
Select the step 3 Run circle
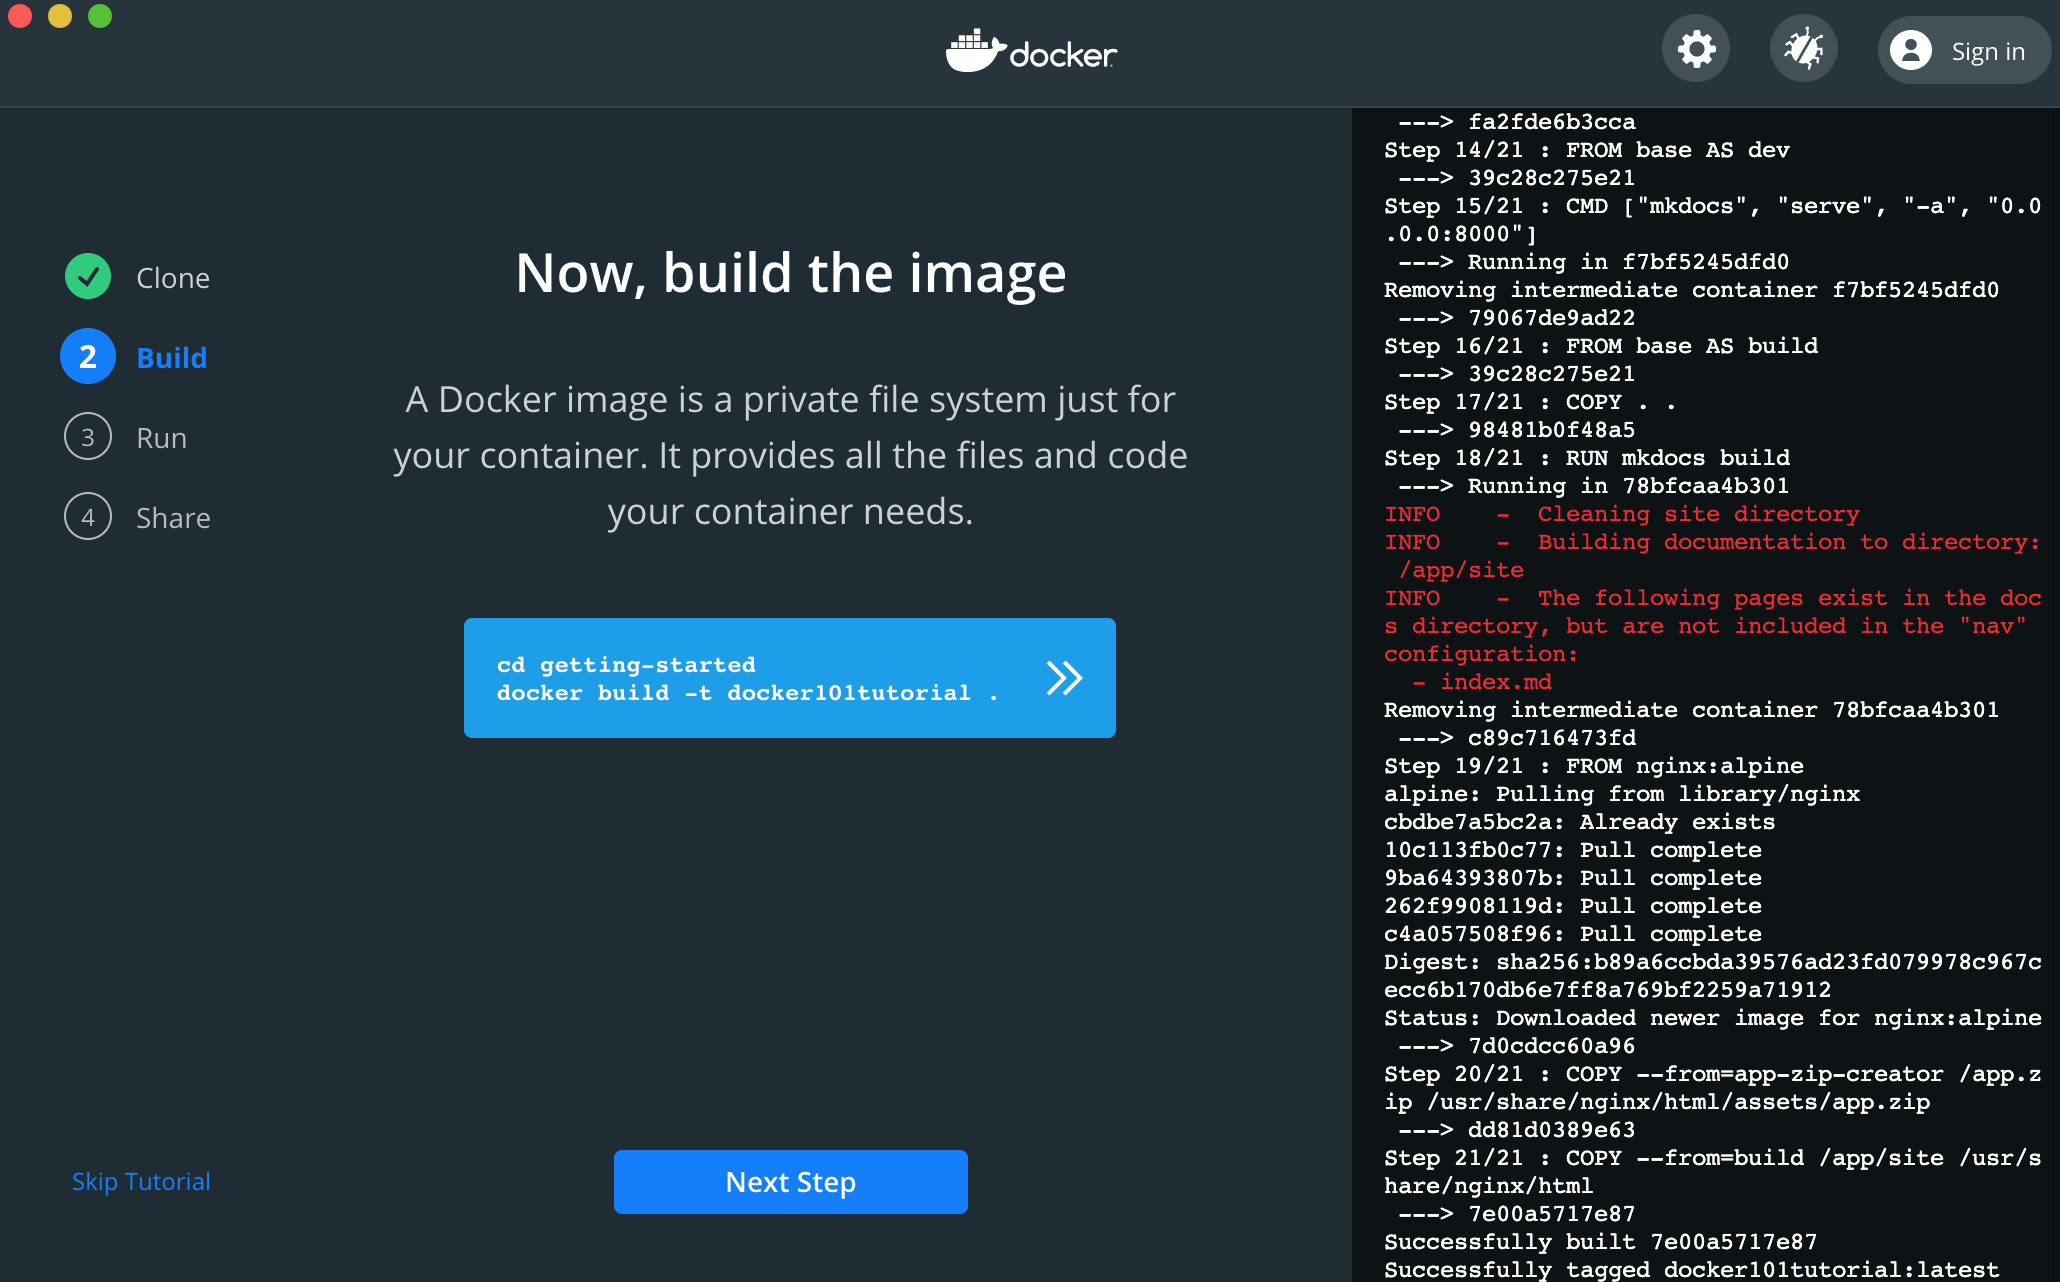(88, 437)
